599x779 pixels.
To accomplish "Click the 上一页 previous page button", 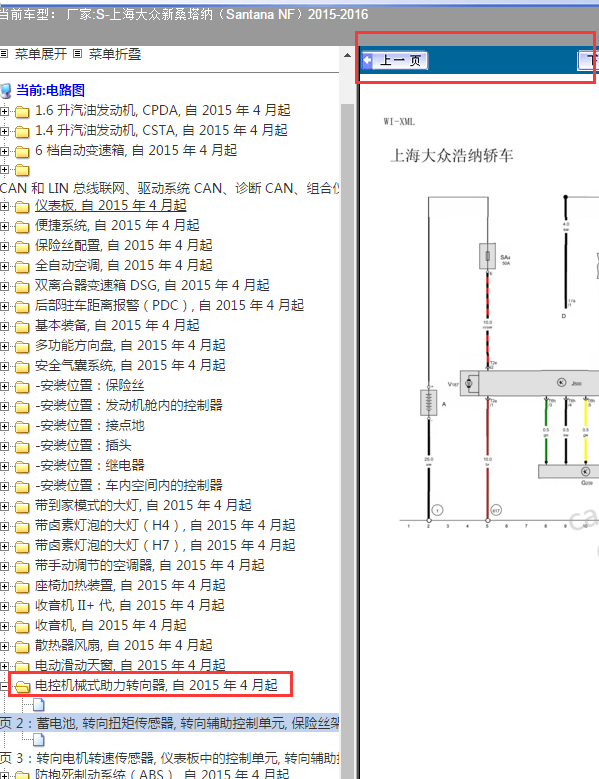I will click(395, 61).
